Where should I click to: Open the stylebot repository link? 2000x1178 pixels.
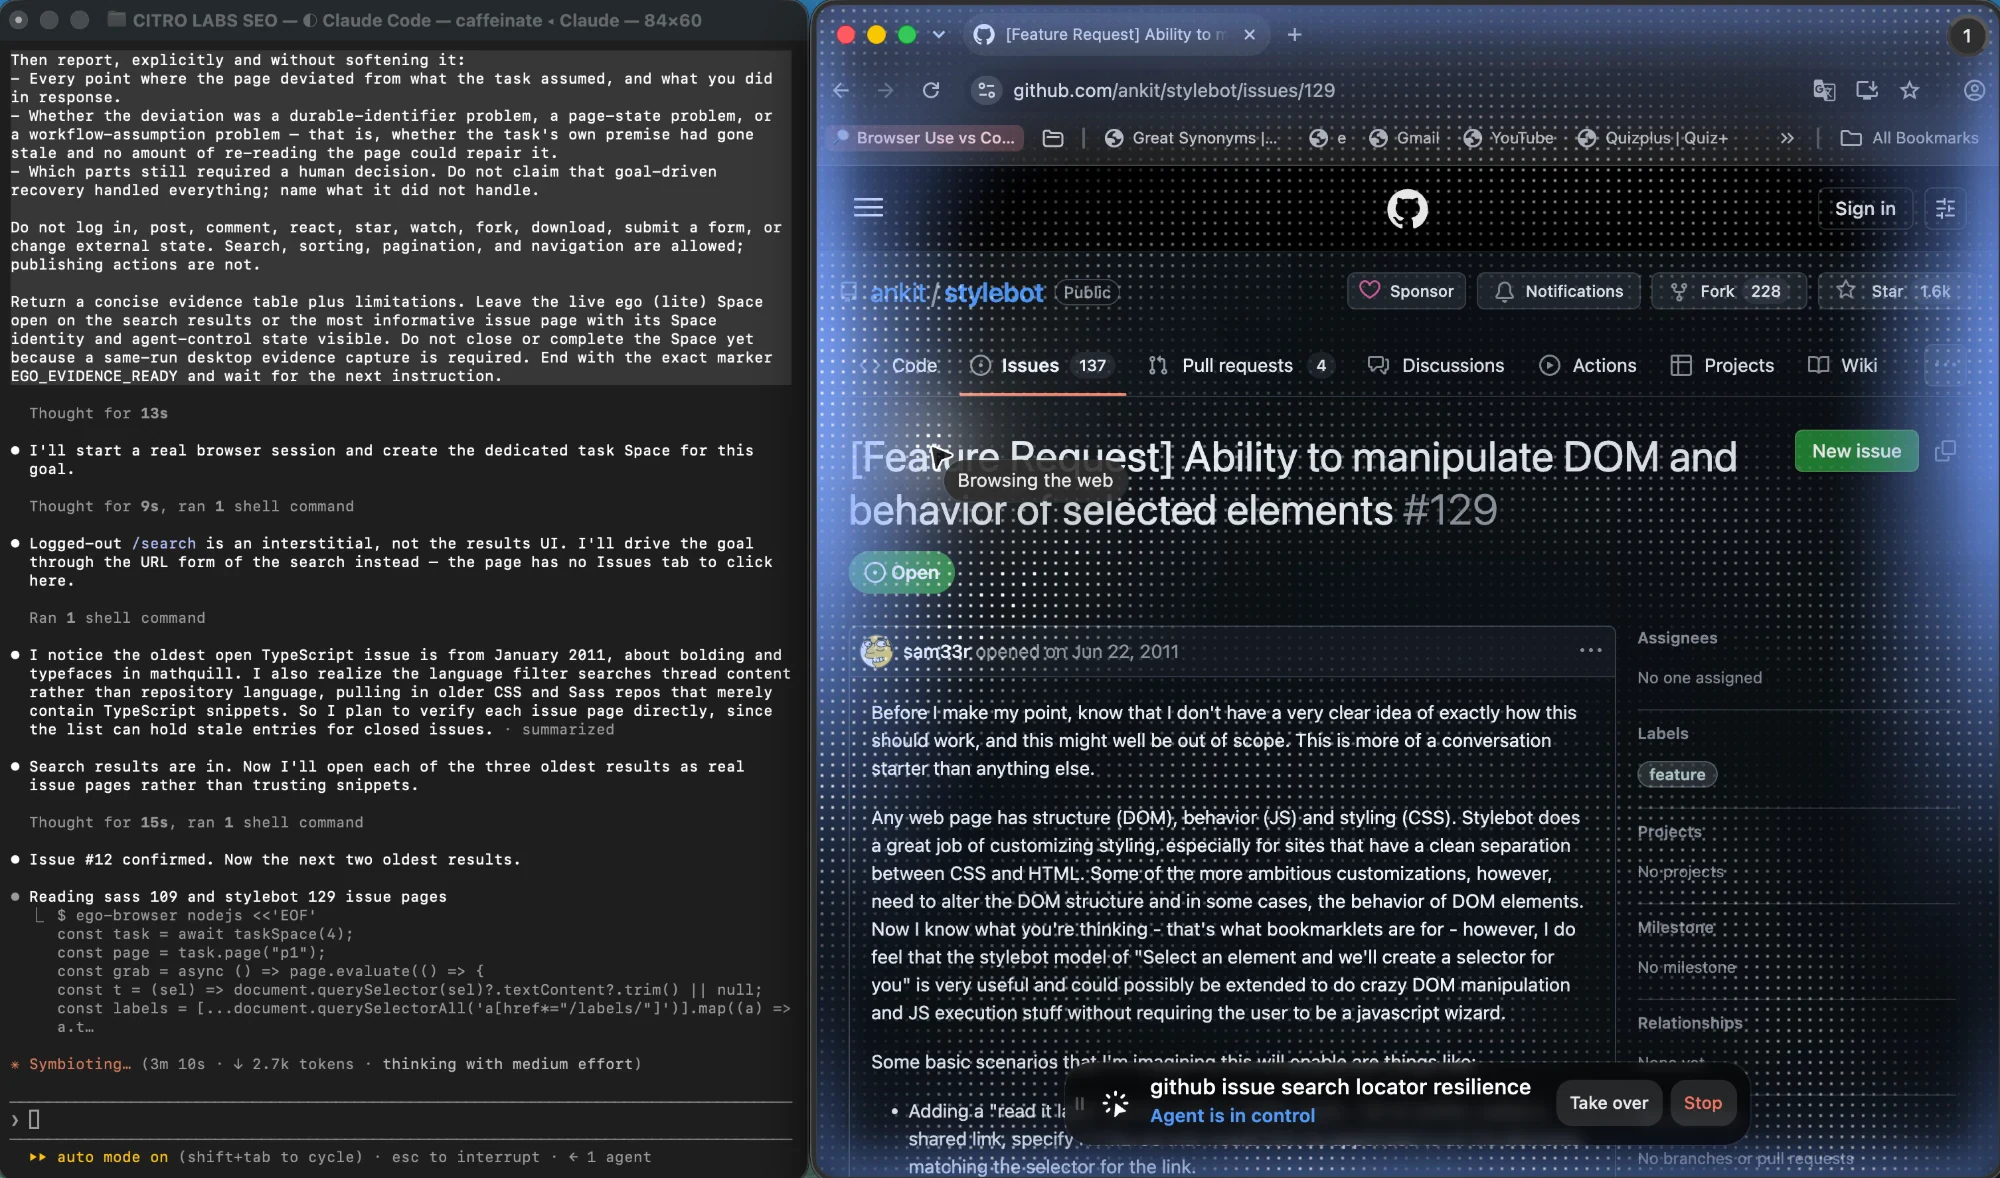pos(994,293)
